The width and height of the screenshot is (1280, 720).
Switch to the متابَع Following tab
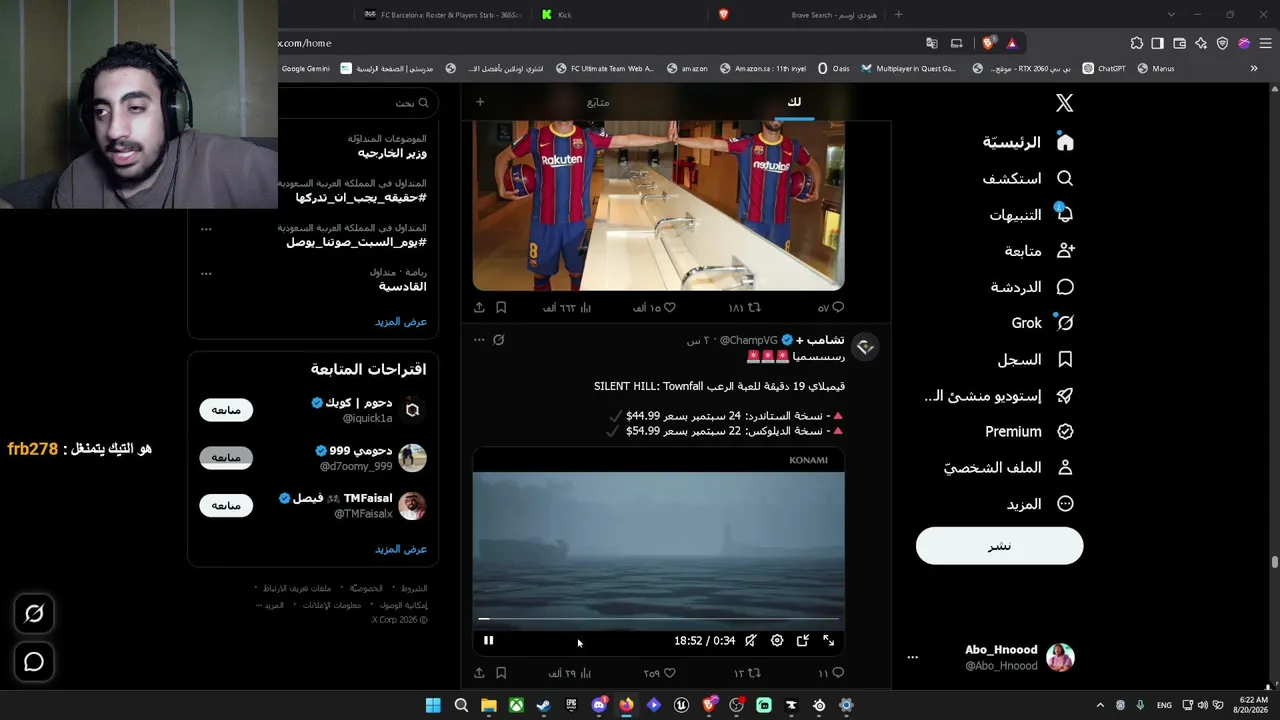coord(598,102)
